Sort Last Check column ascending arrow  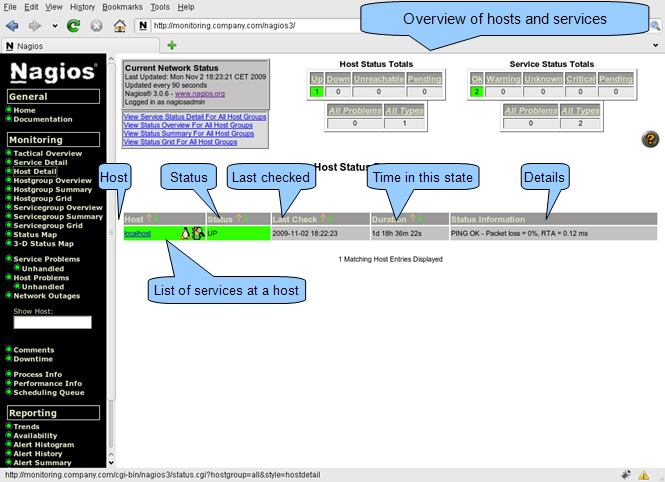(x=323, y=218)
